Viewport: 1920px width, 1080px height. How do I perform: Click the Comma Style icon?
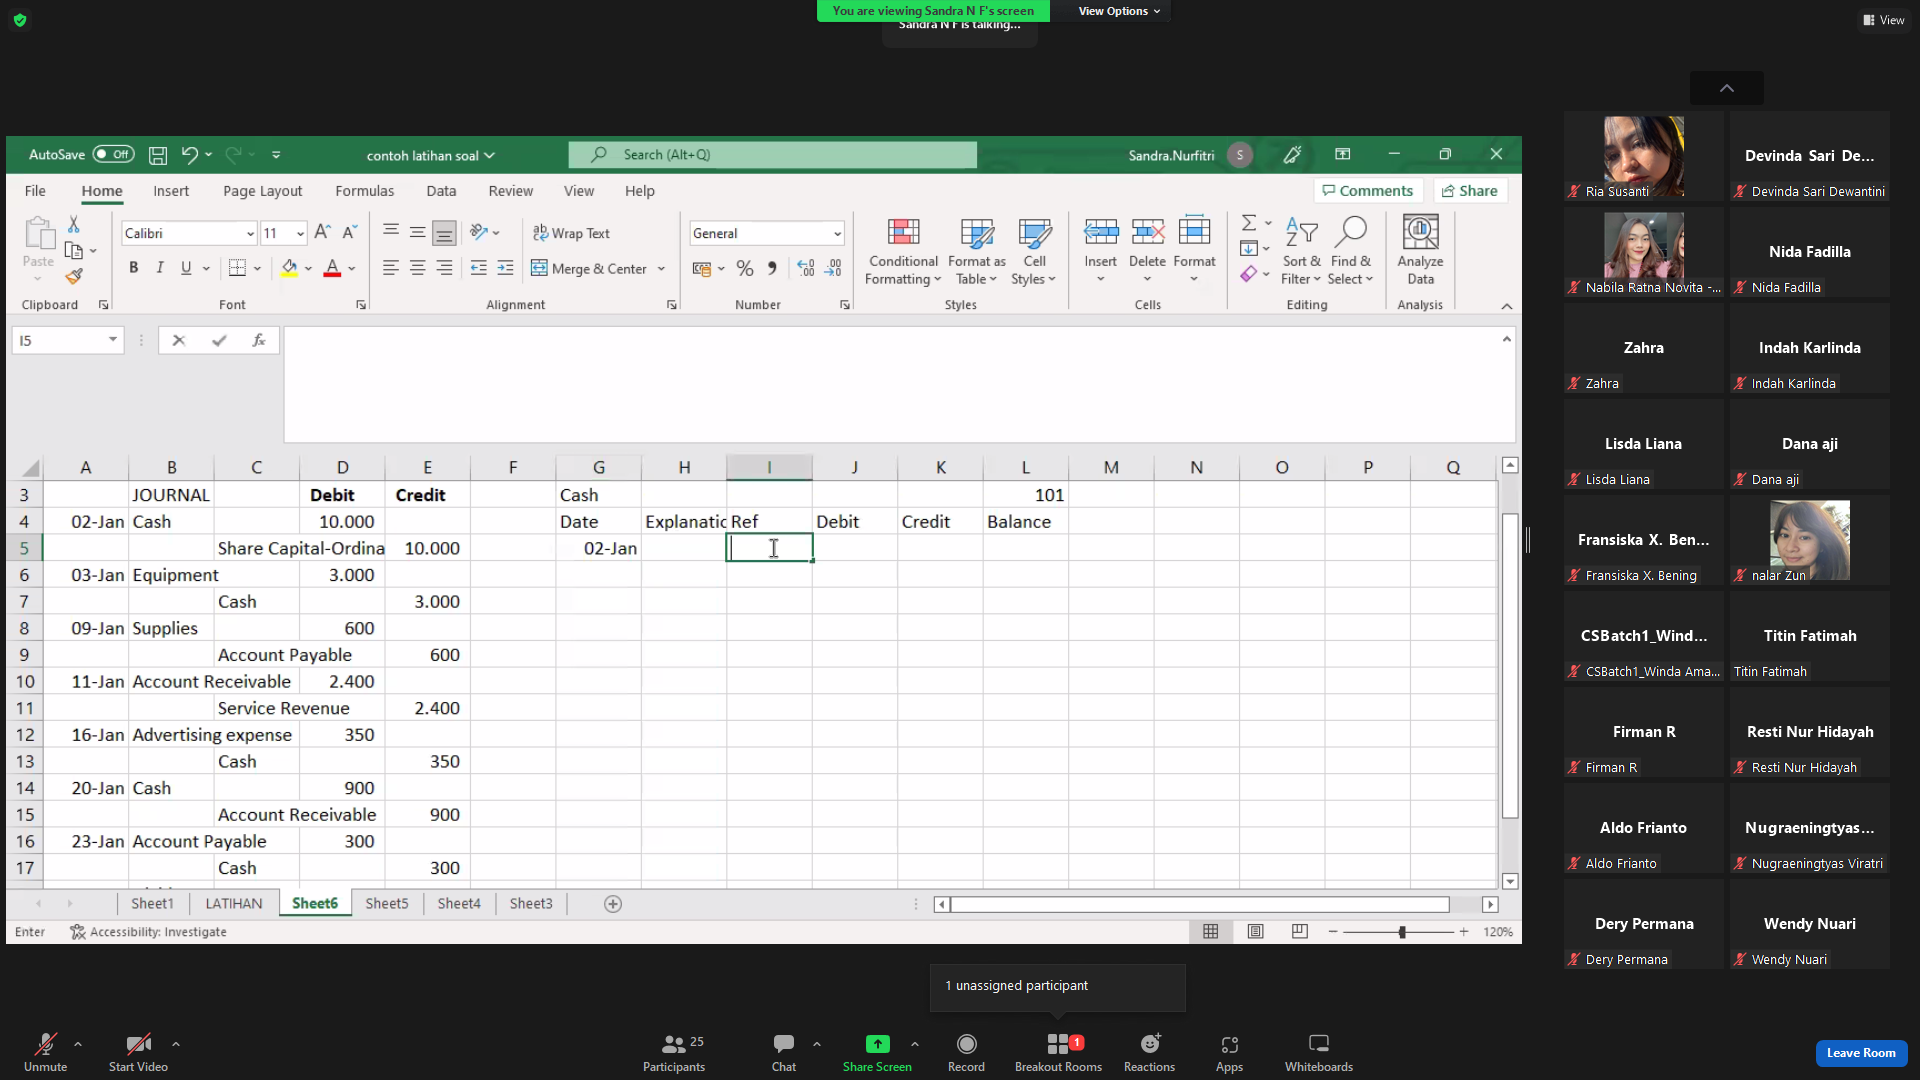772,268
